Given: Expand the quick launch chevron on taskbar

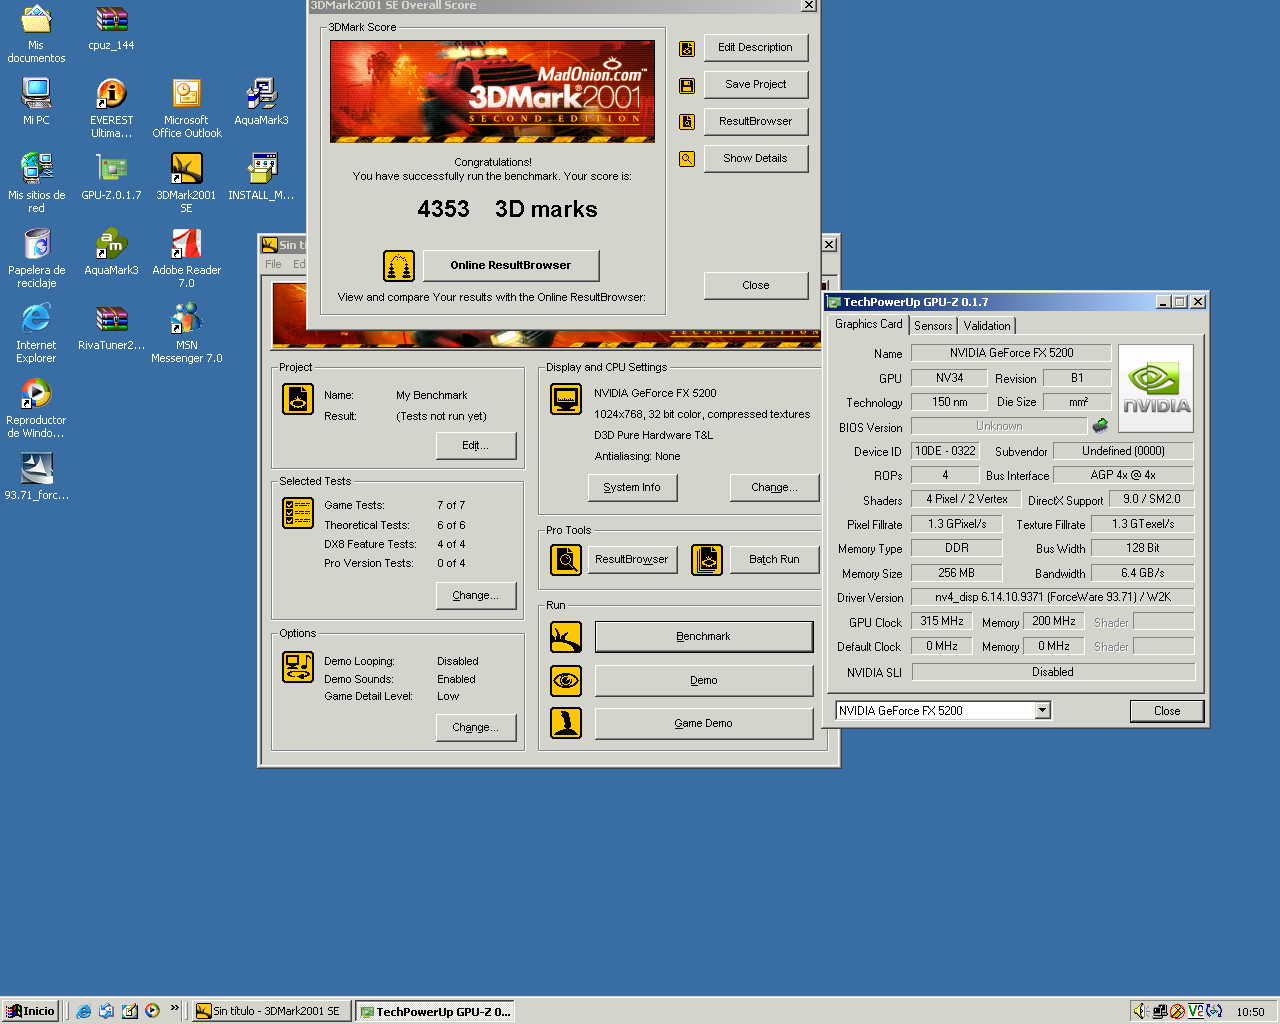Looking at the screenshot, I should click(x=174, y=1009).
